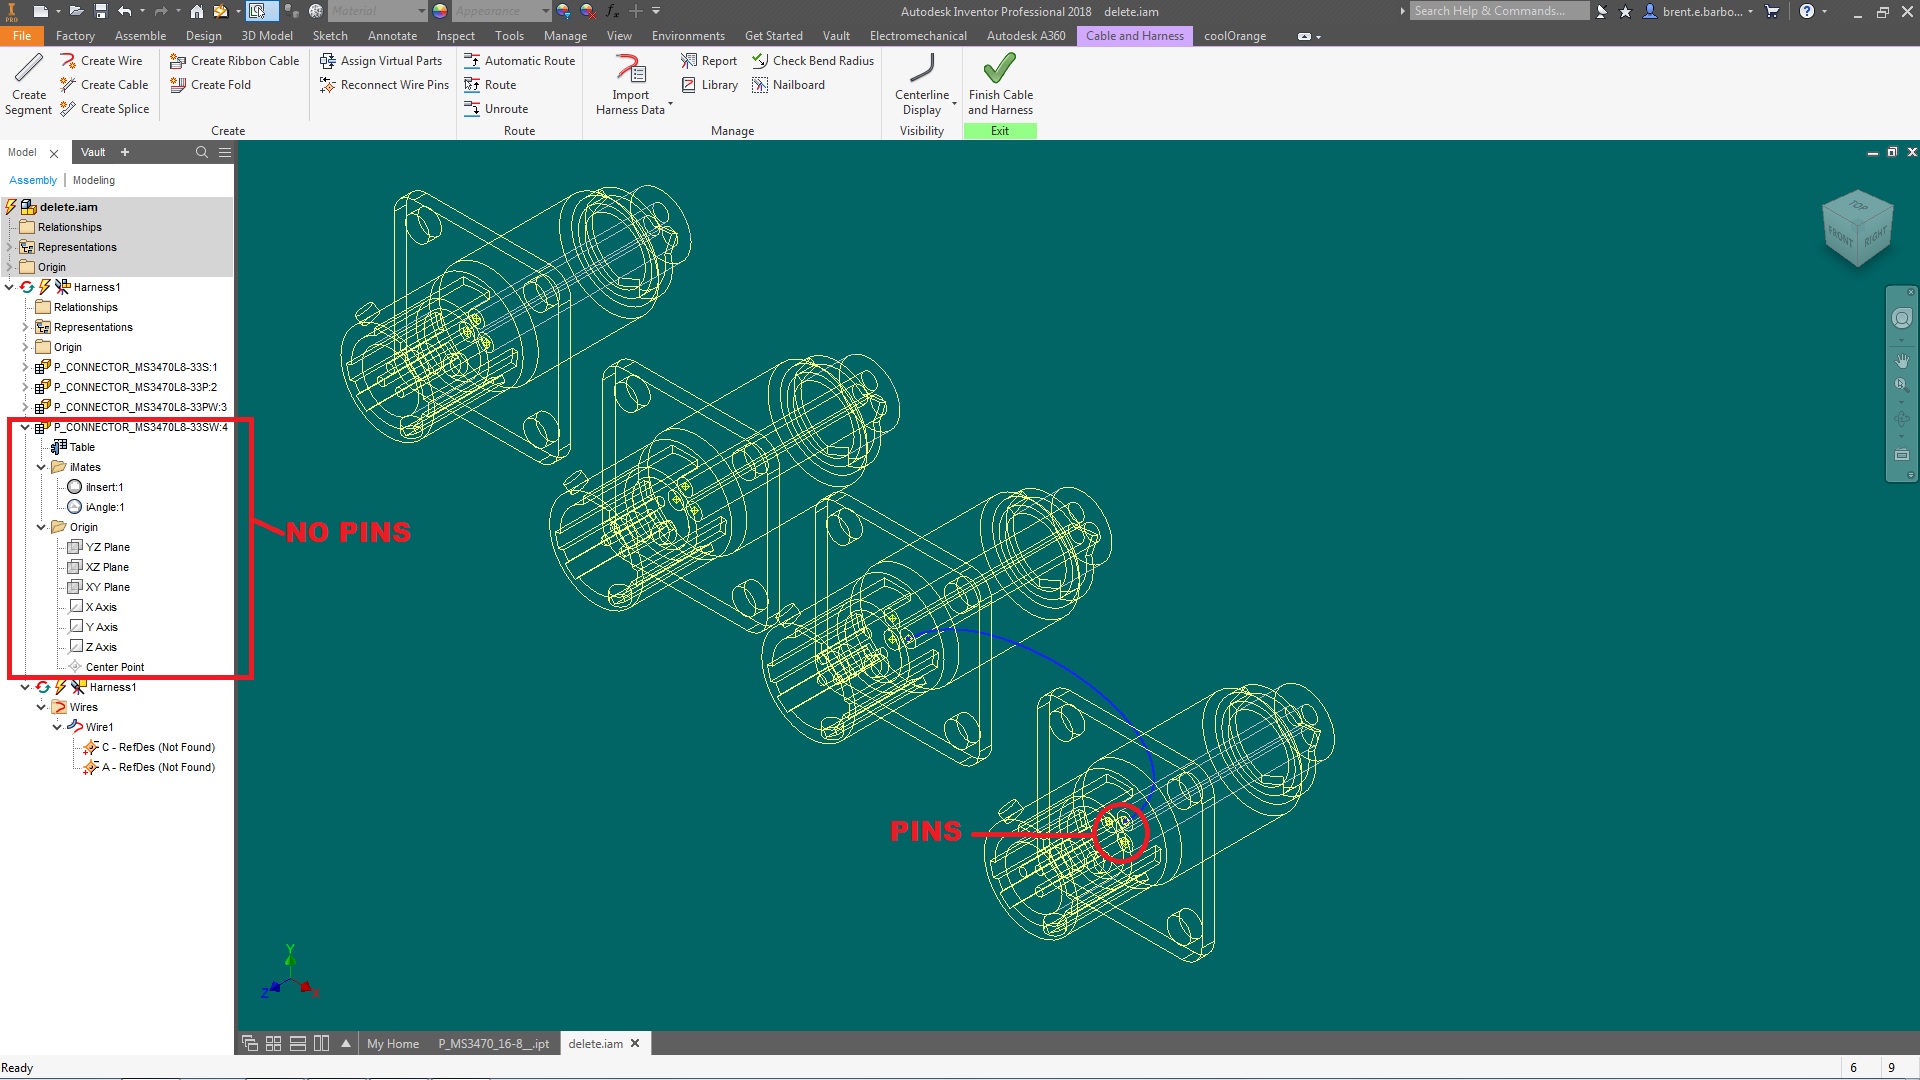This screenshot has height=1080, width=1920.
Task: Click the Unroute tool
Action: [498, 108]
